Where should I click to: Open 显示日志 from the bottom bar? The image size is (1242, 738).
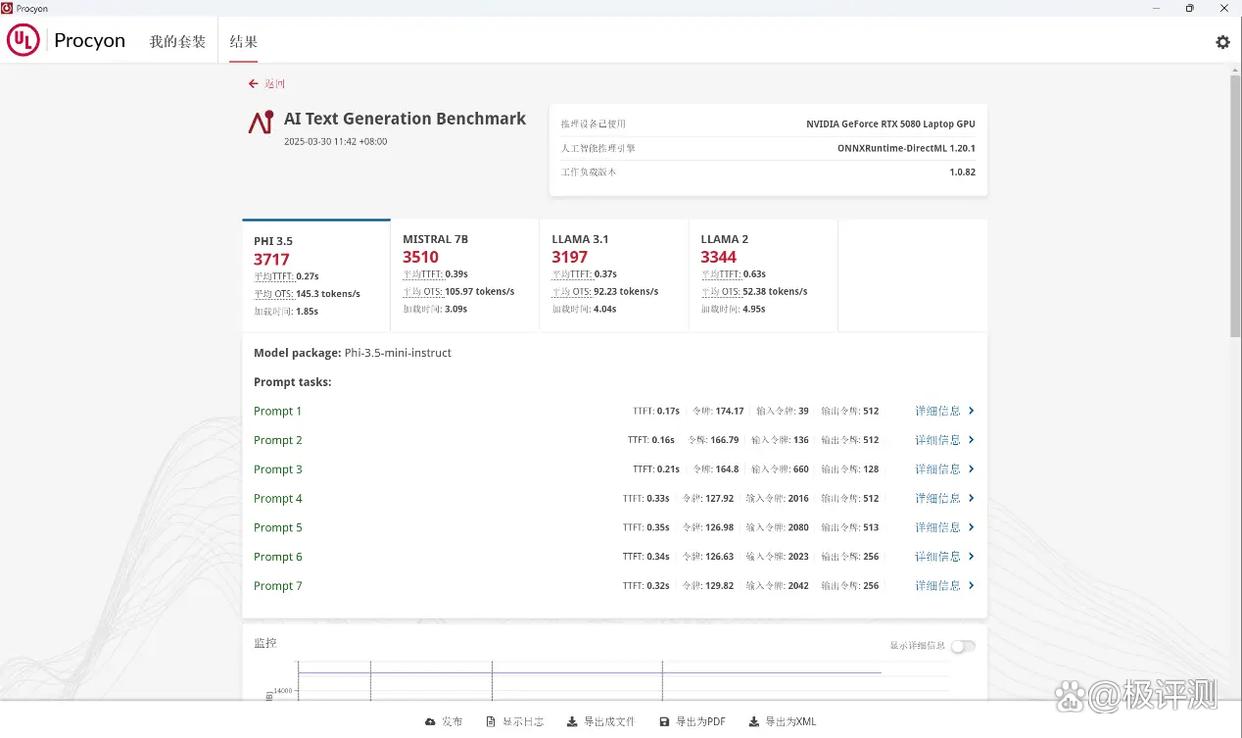[515, 722]
